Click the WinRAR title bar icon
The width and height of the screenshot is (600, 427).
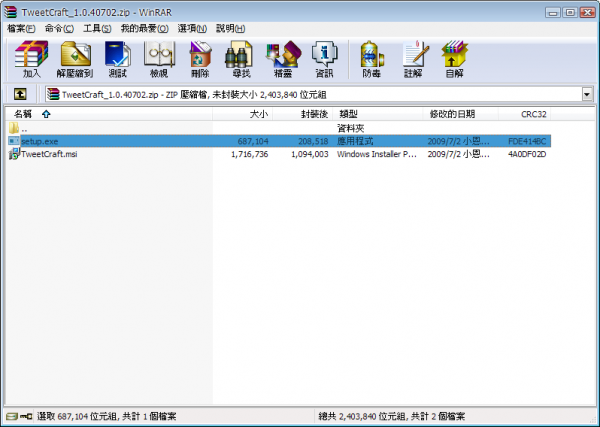pos(11,12)
